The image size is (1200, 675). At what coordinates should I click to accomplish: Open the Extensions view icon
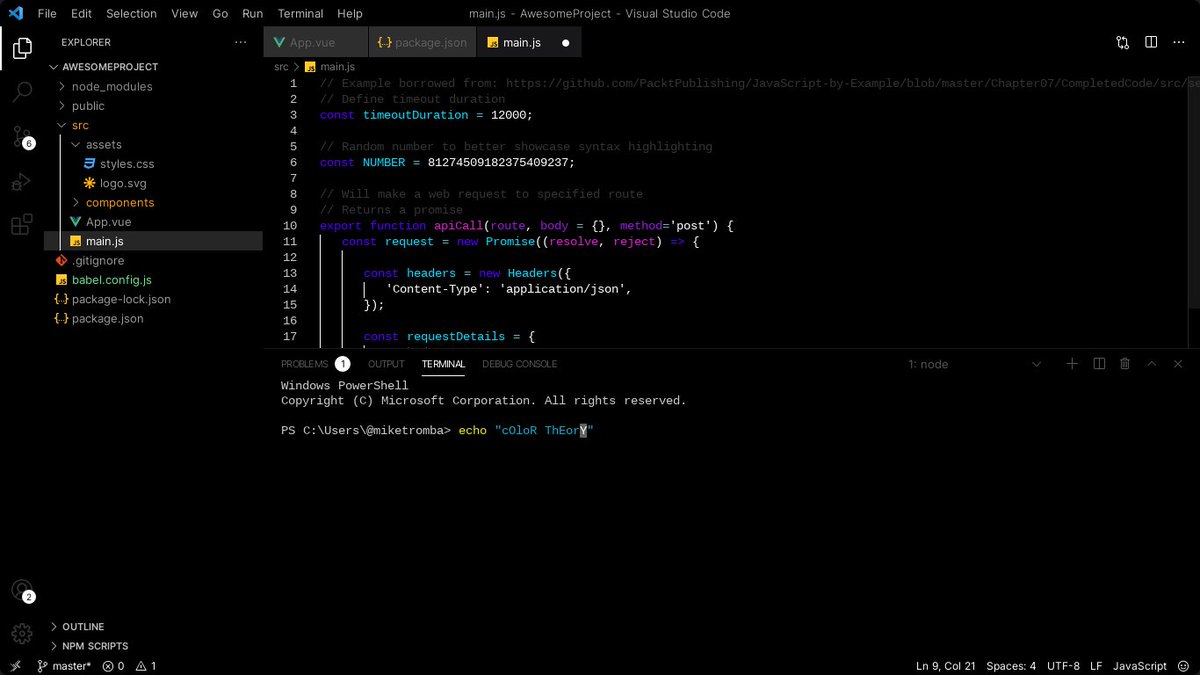(x=22, y=225)
